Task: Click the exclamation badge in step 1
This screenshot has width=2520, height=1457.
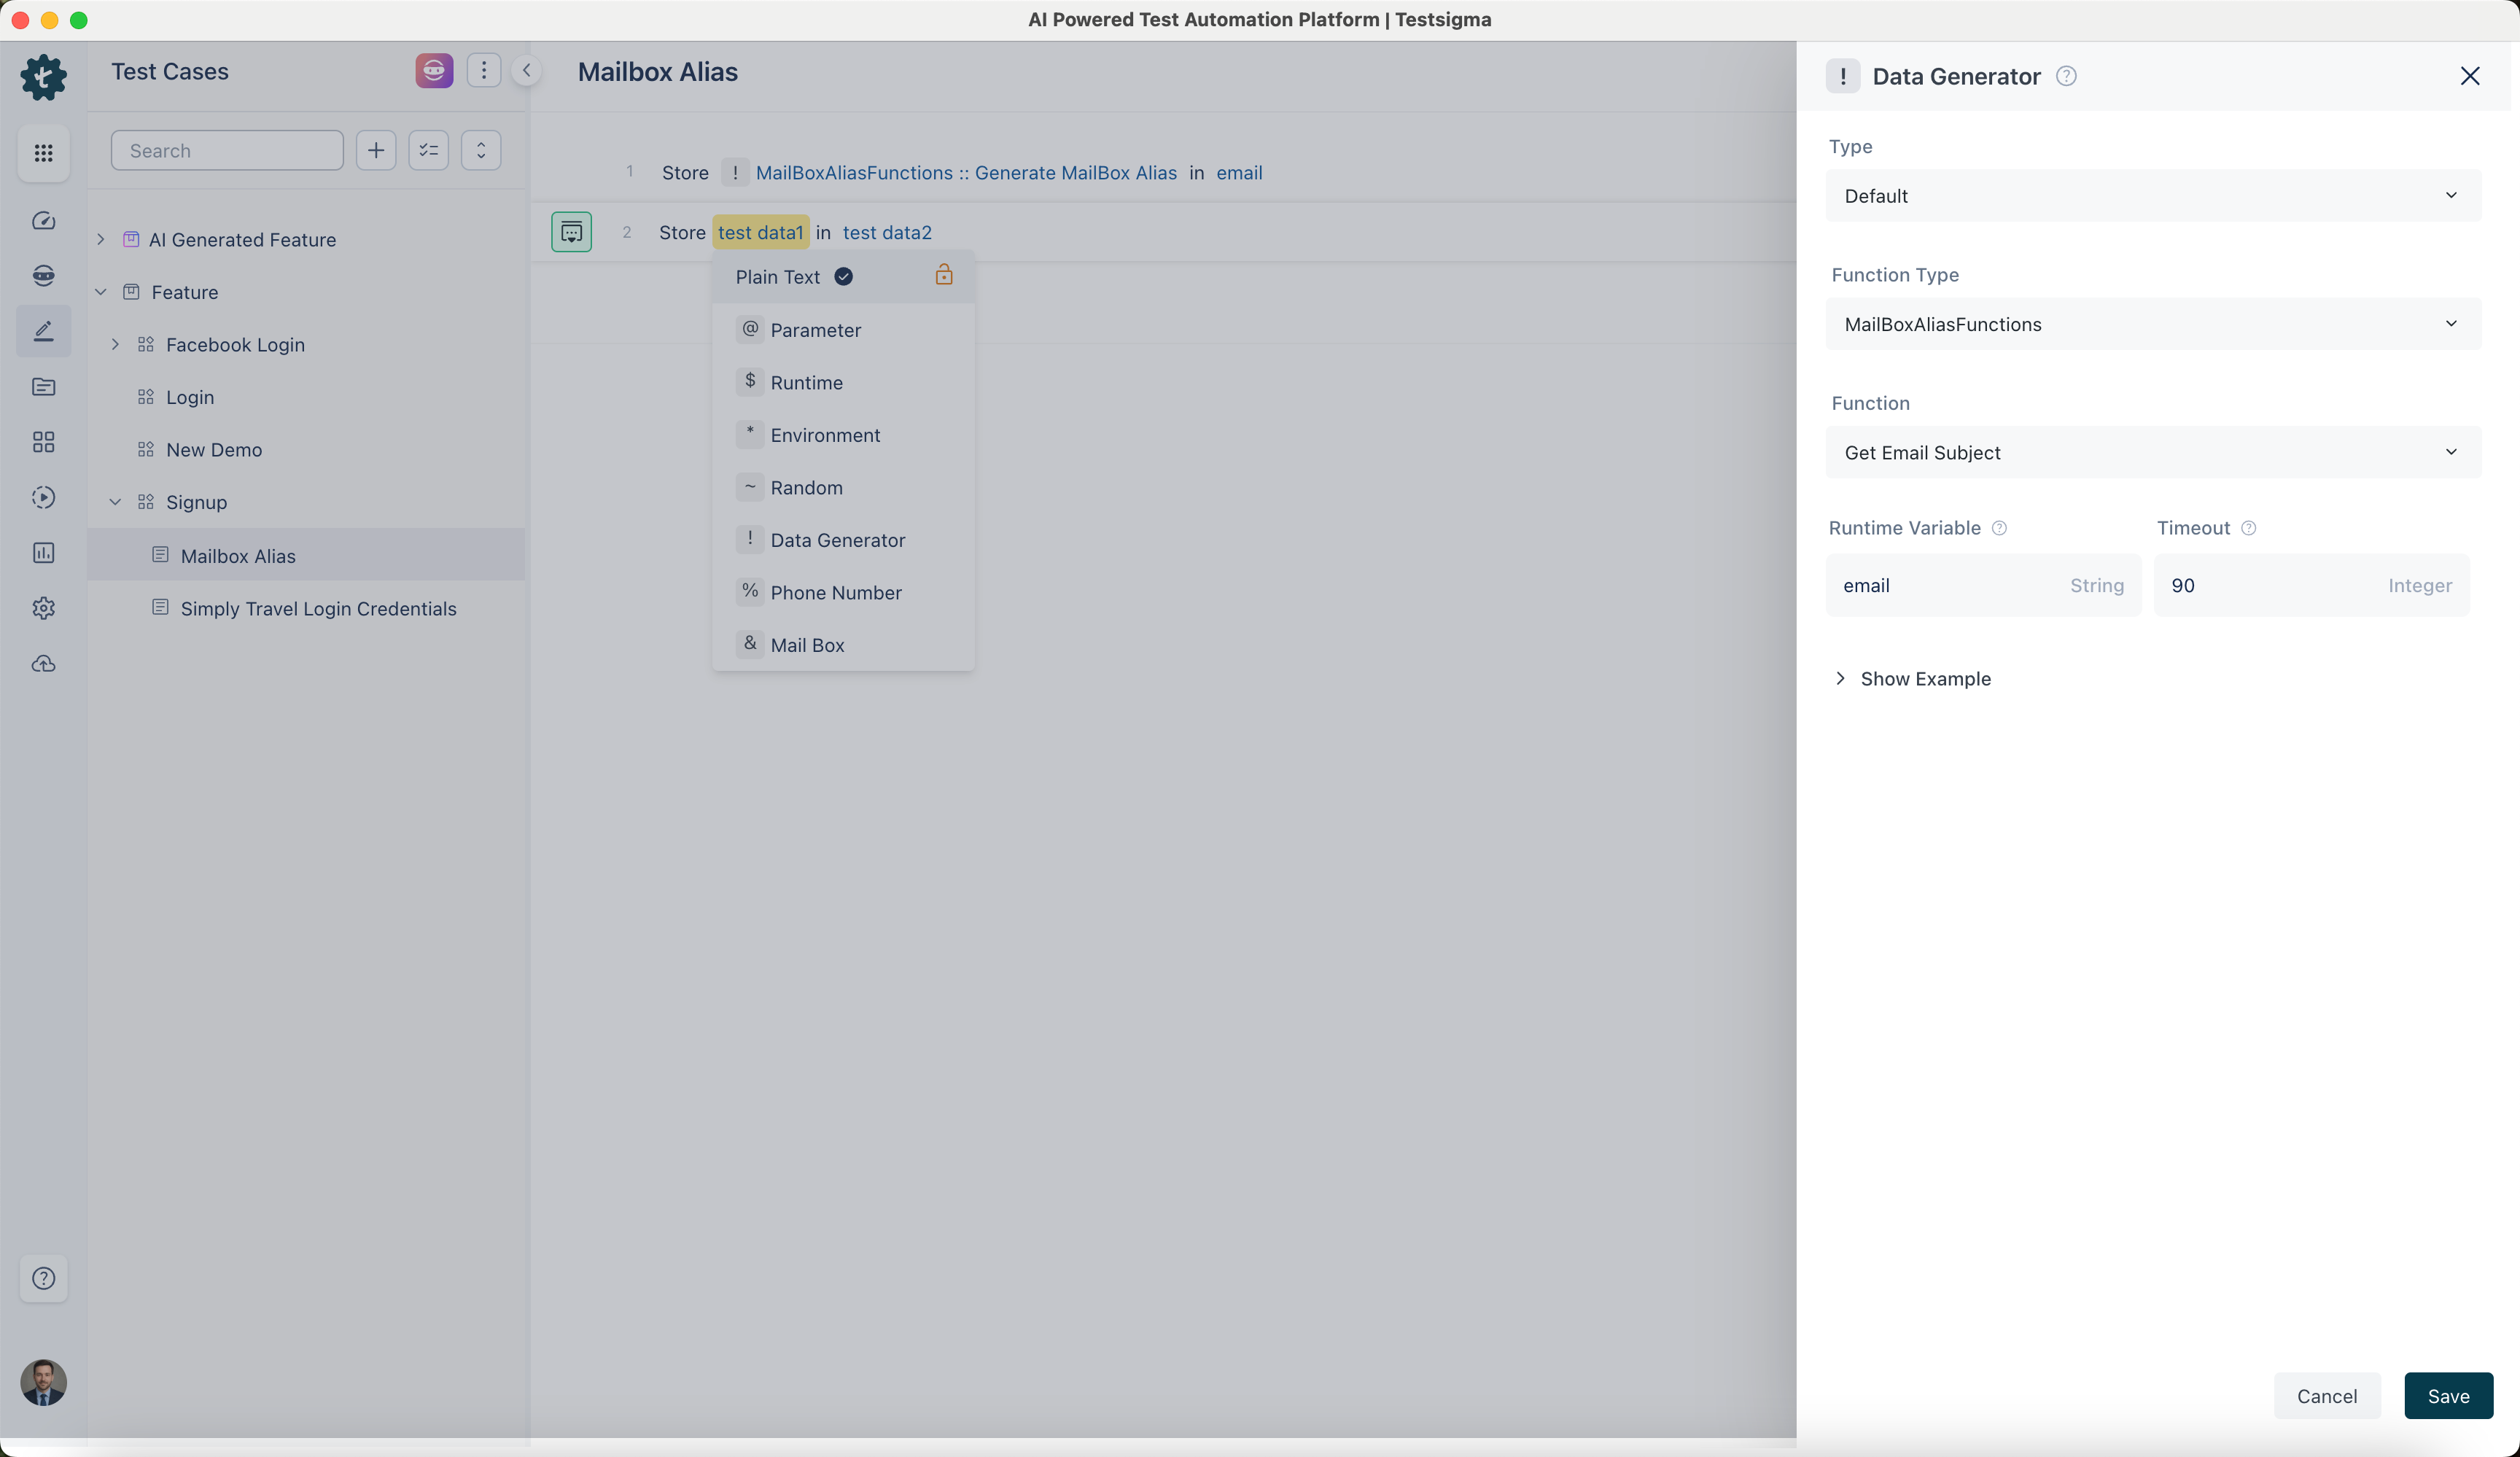Action: 735,172
